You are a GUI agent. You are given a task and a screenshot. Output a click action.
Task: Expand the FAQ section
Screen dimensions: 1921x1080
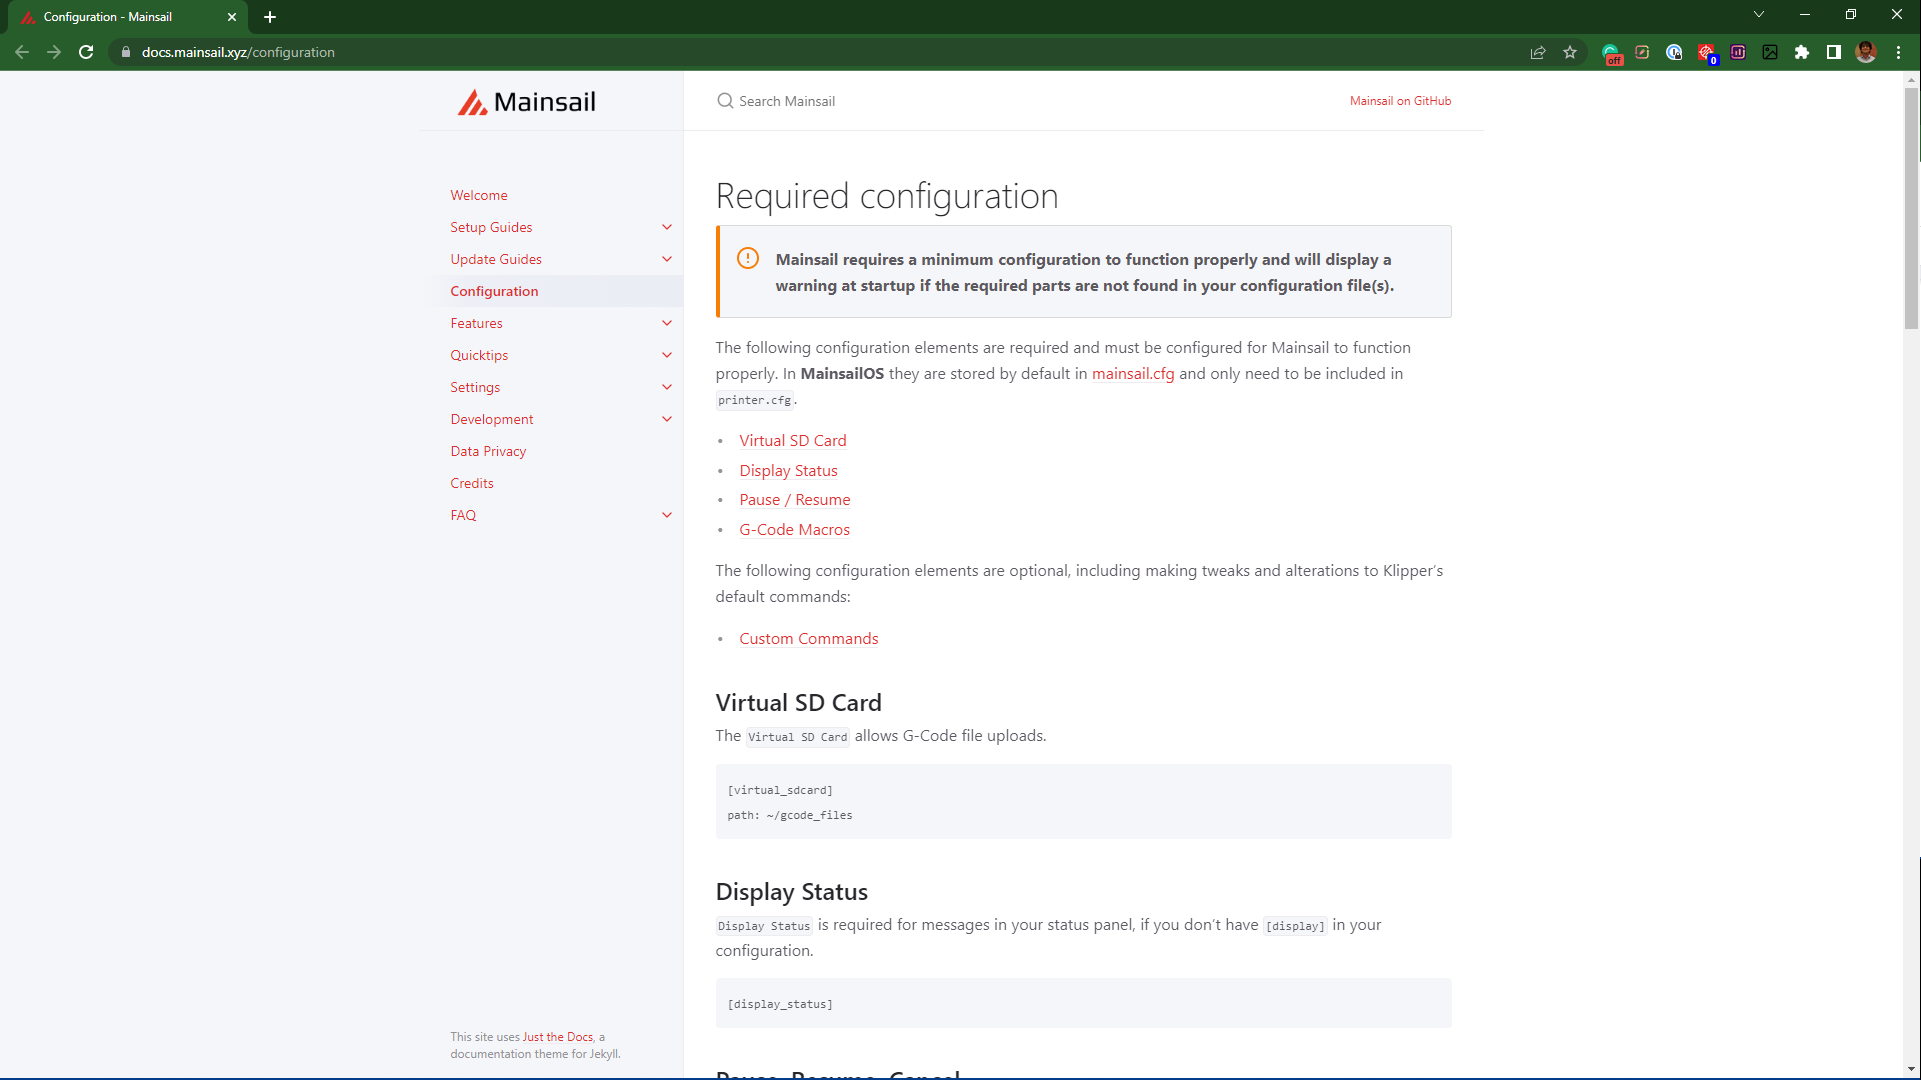click(667, 515)
